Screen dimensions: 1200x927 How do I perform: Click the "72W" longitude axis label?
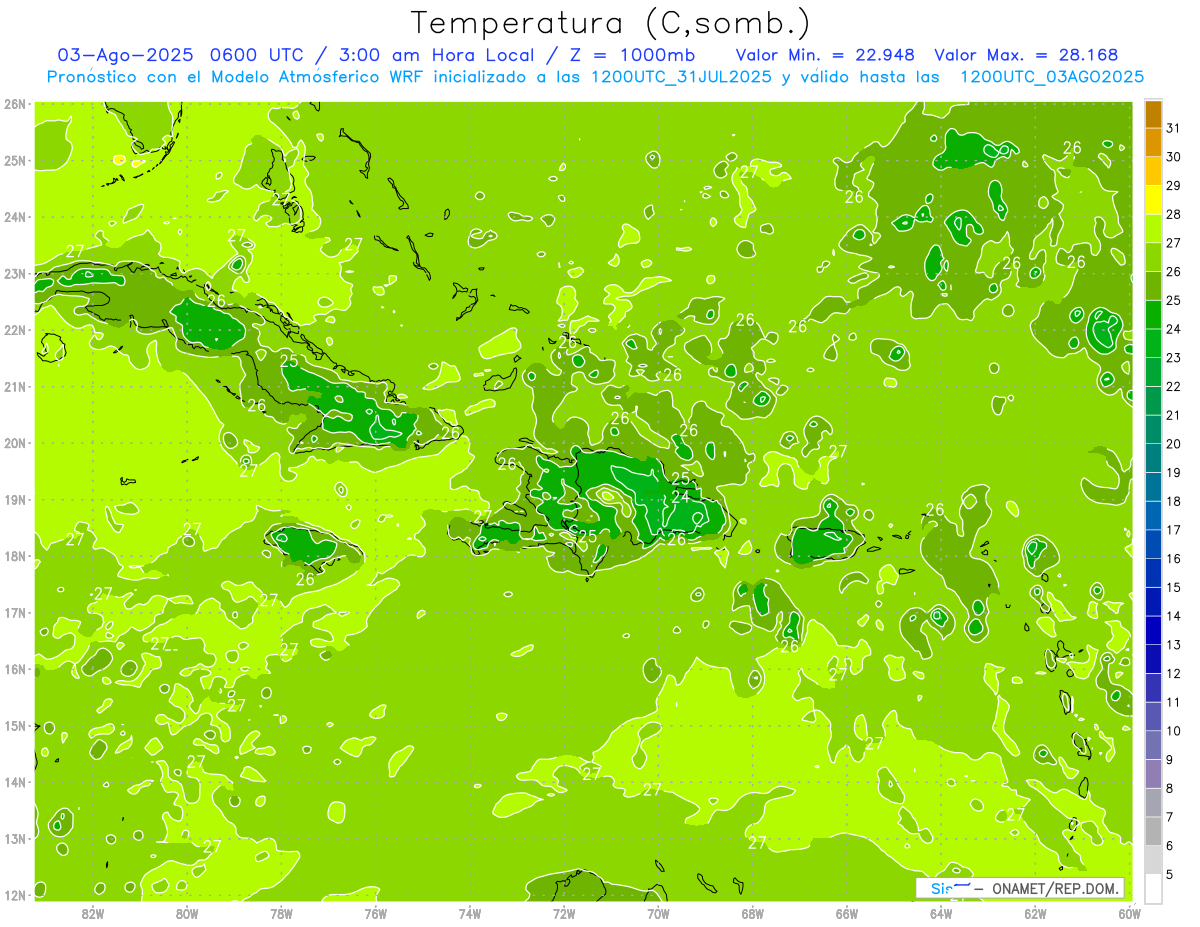[564, 914]
